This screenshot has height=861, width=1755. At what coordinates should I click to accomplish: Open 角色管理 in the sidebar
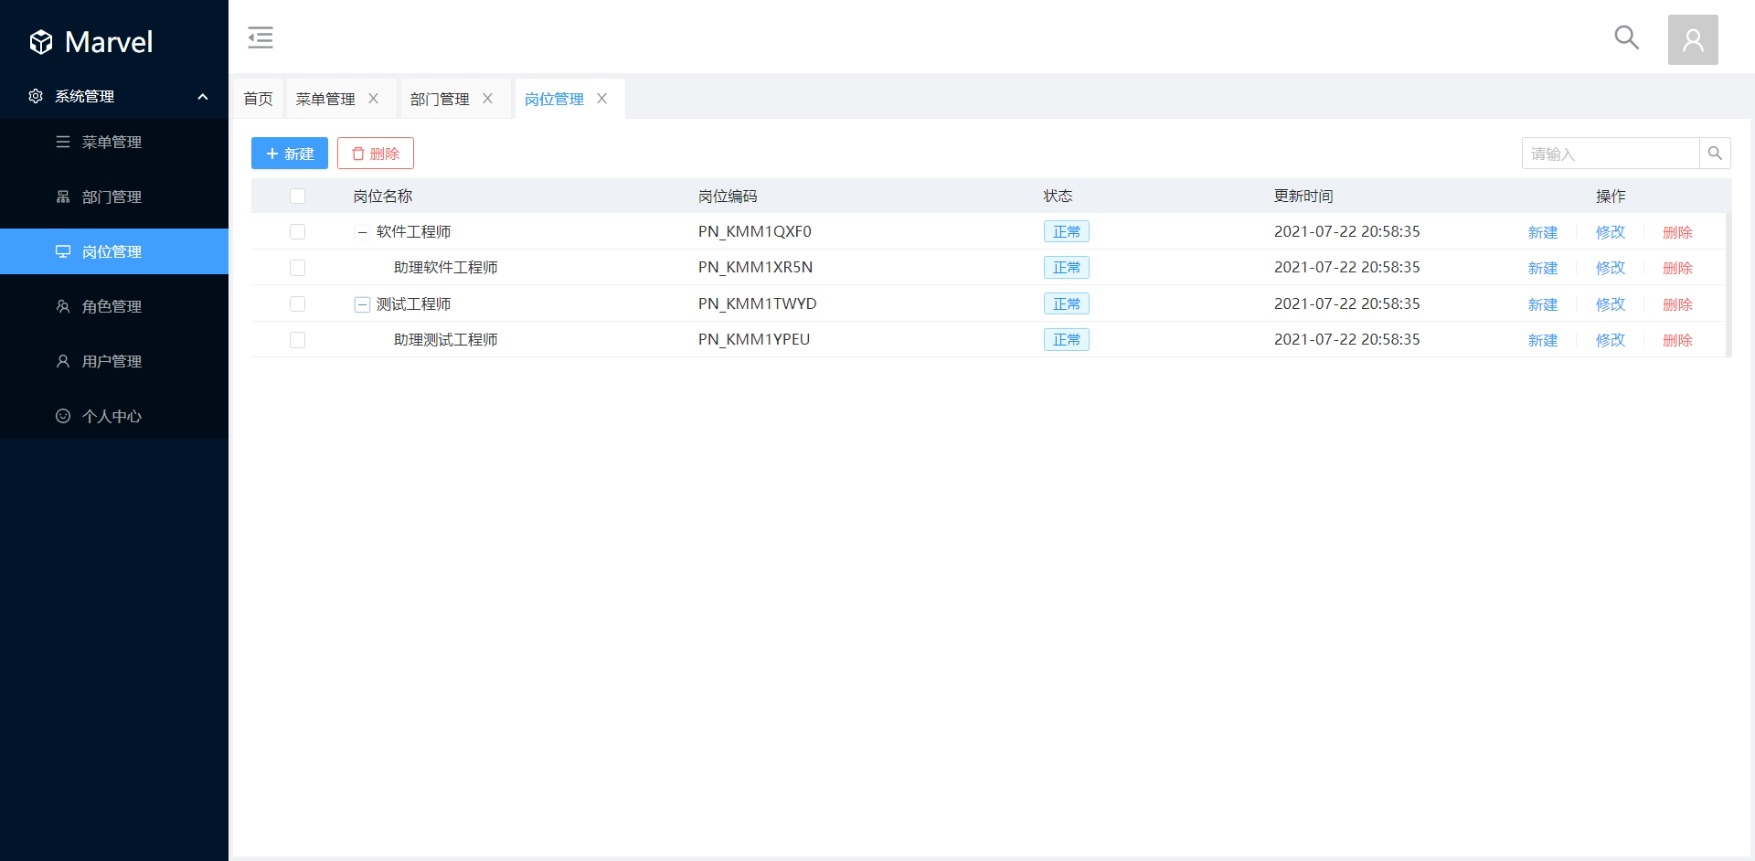click(114, 307)
